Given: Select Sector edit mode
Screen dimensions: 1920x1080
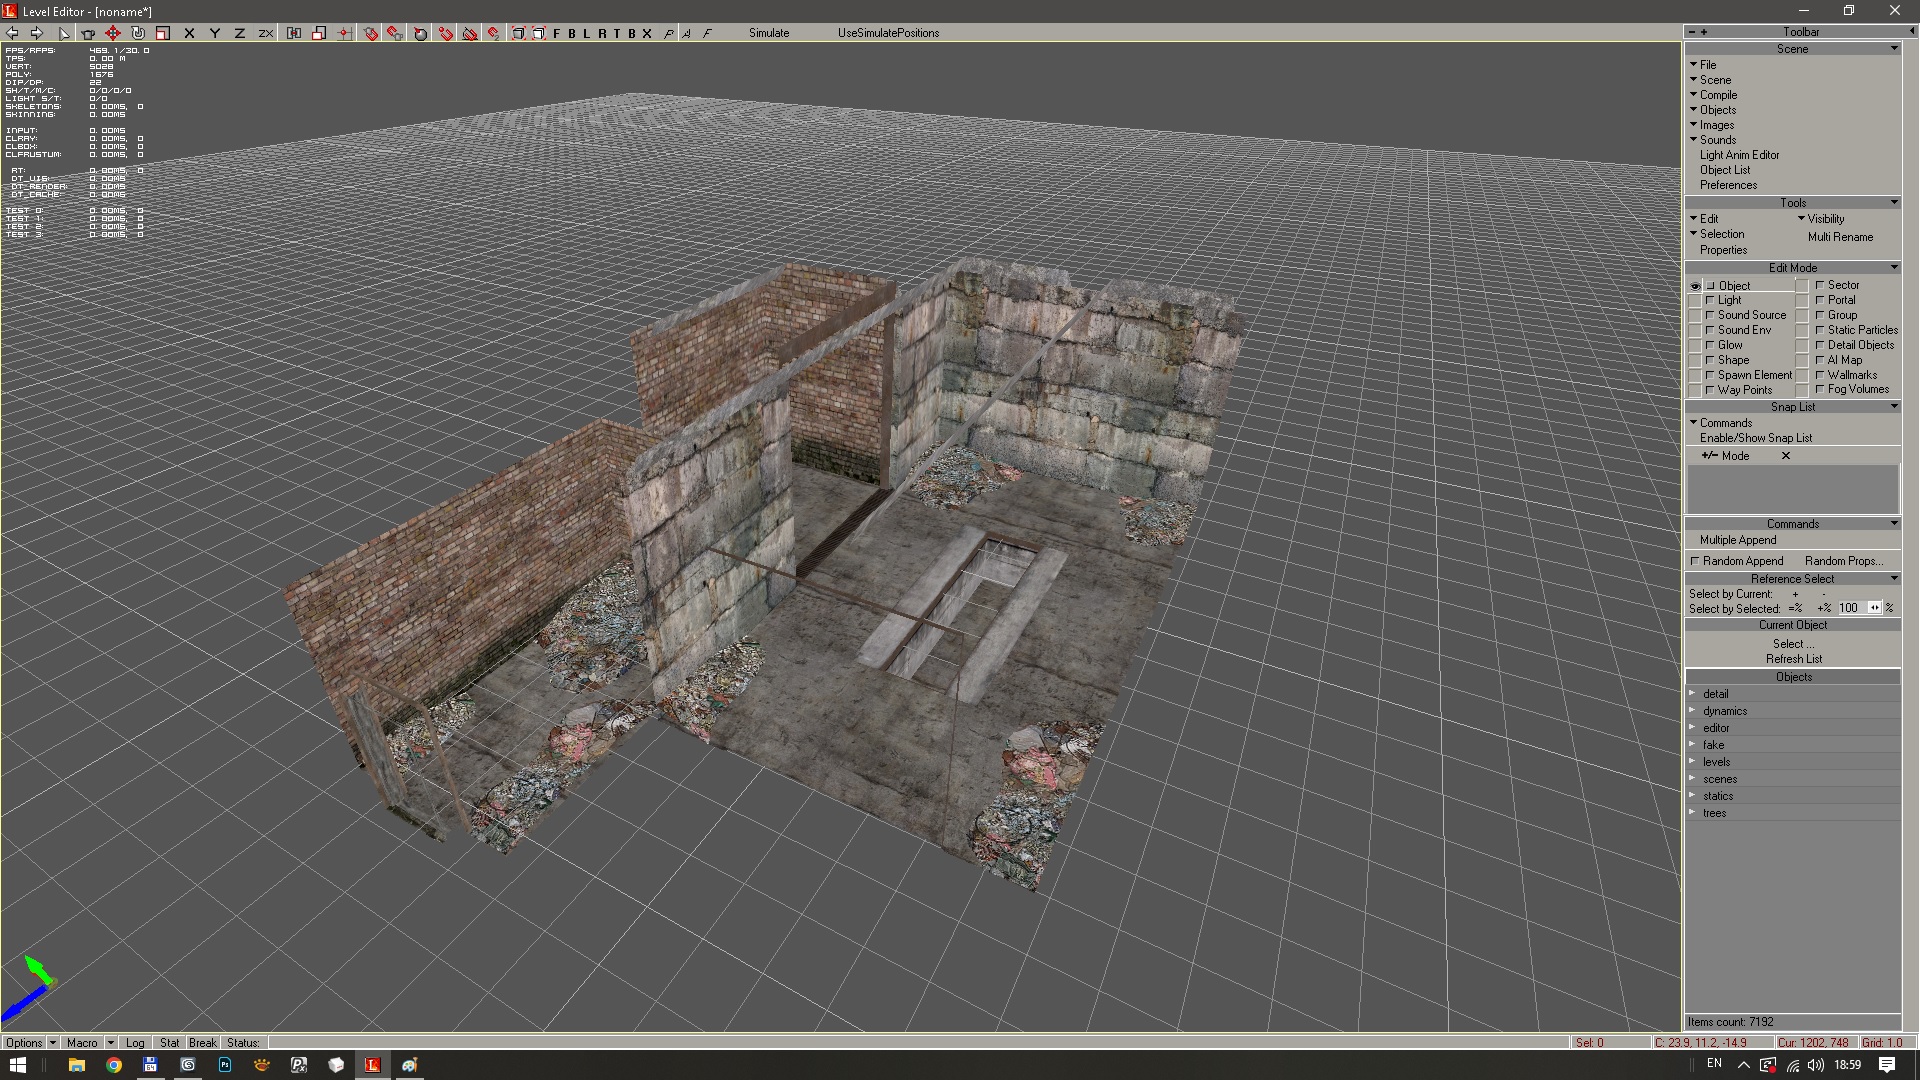Looking at the screenshot, I should click(x=1843, y=285).
